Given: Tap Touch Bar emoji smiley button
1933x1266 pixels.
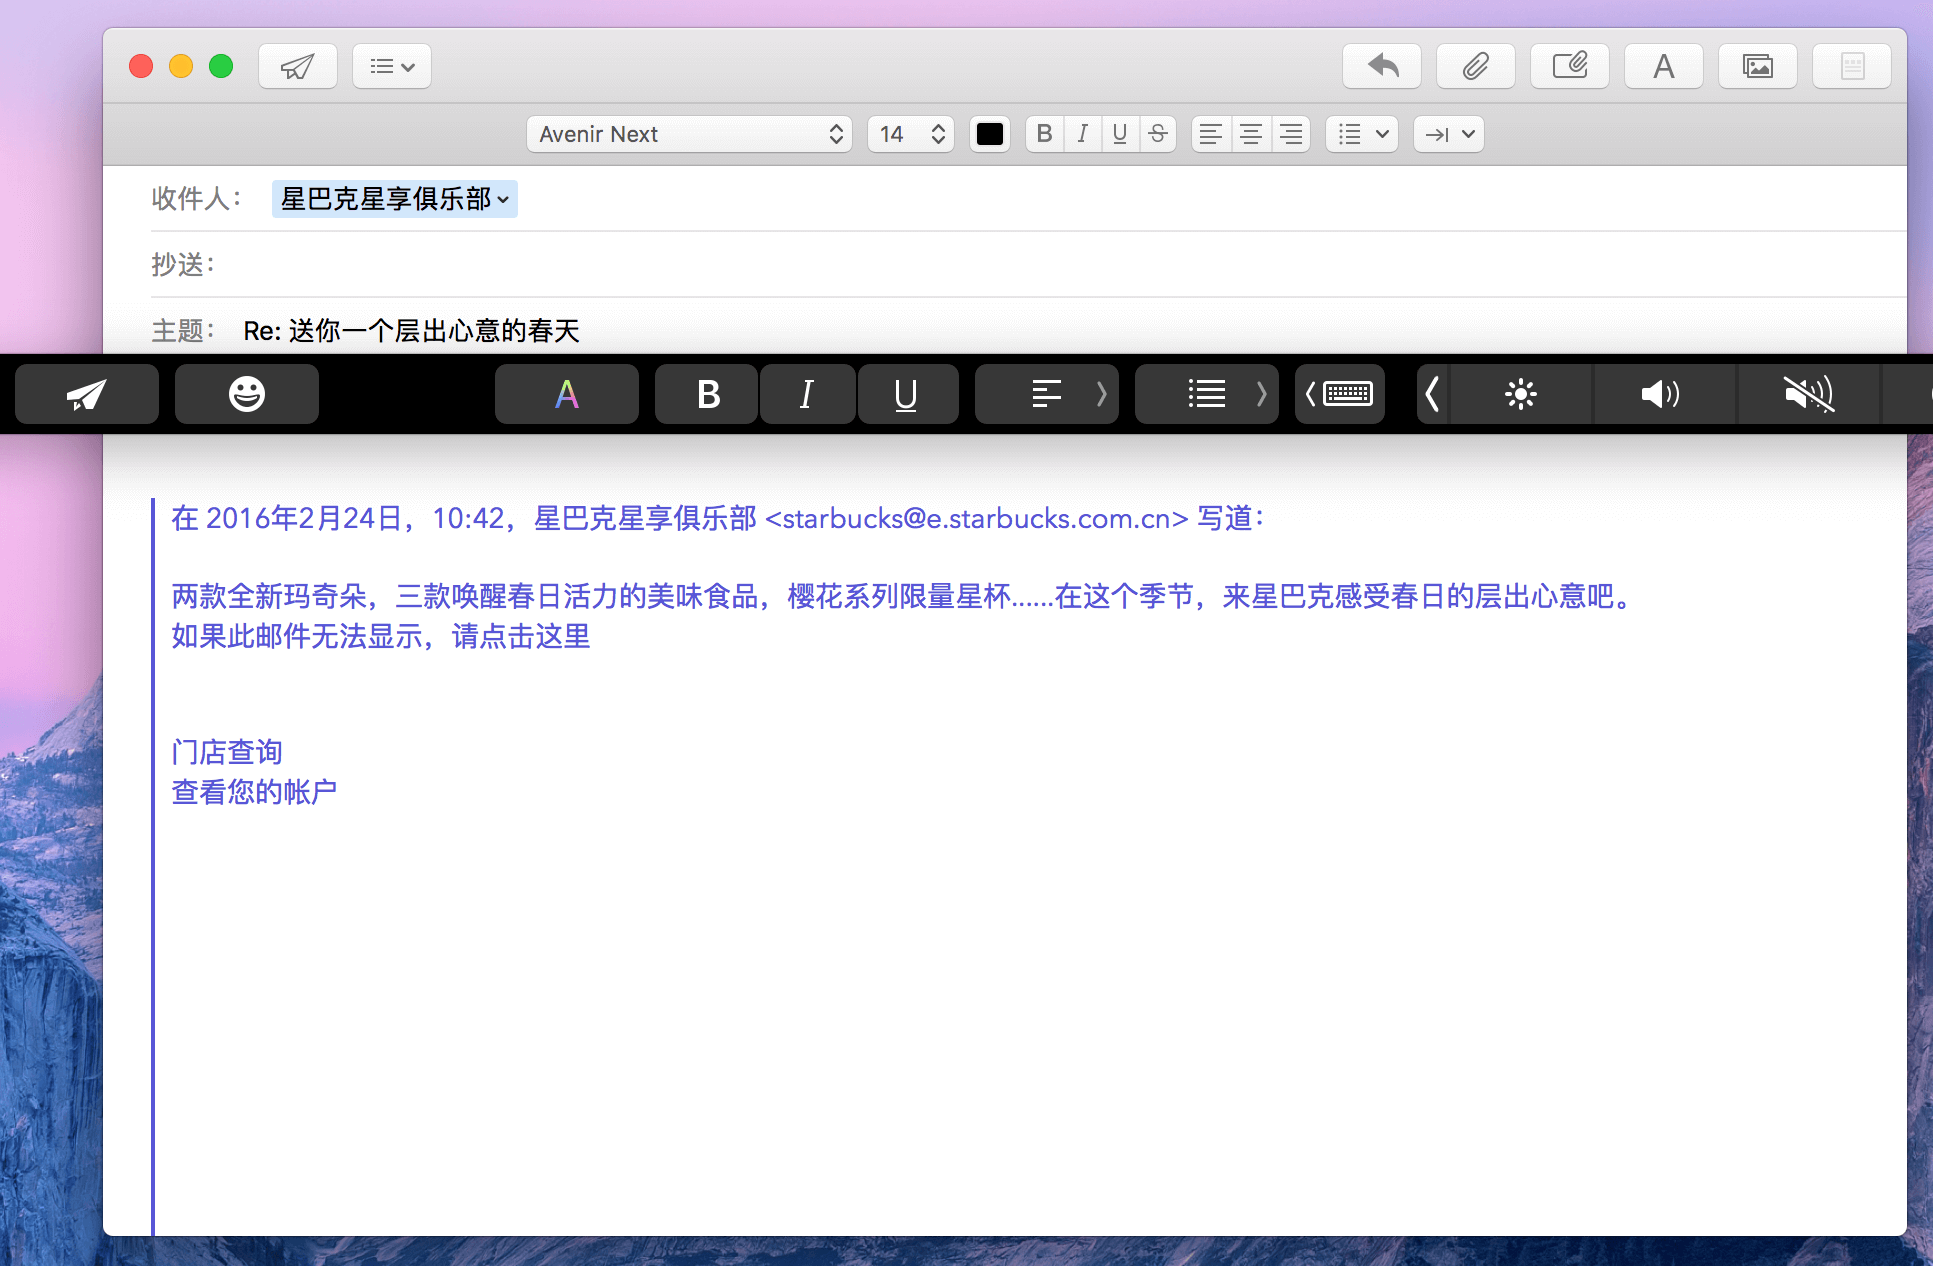Looking at the screenshot, I should pyautogui.click(x=247, y=394).
